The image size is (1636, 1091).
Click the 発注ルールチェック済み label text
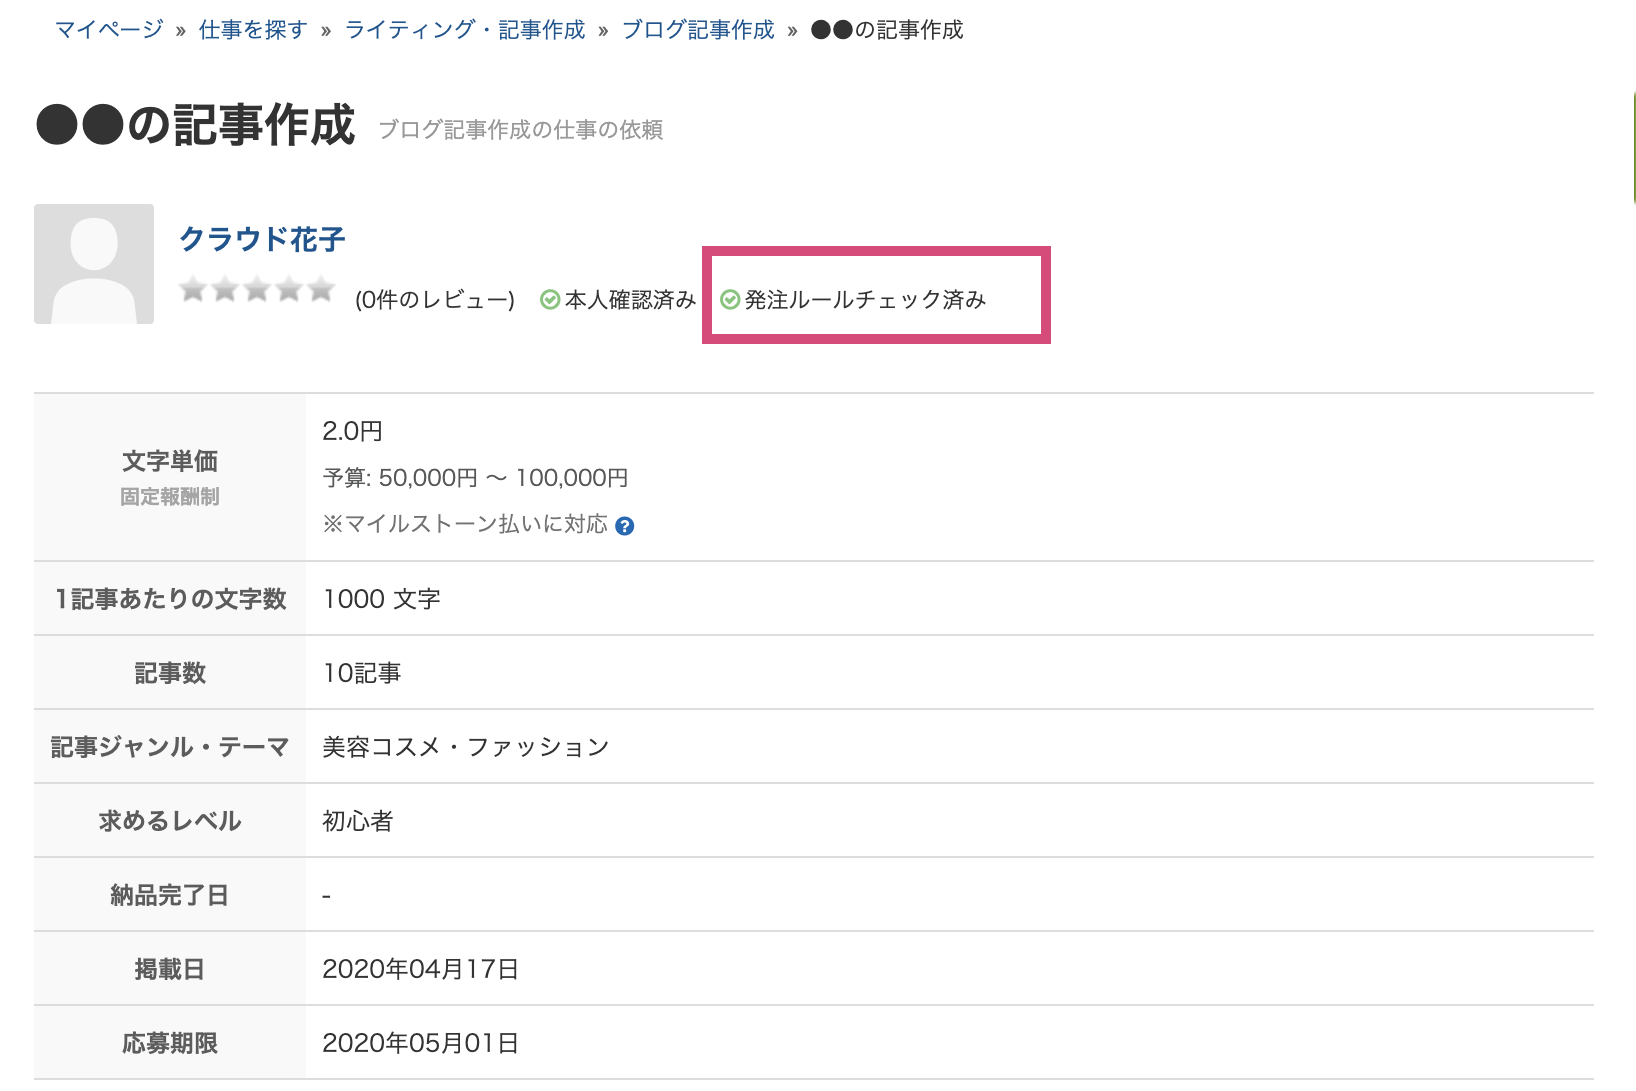point(865,300)
